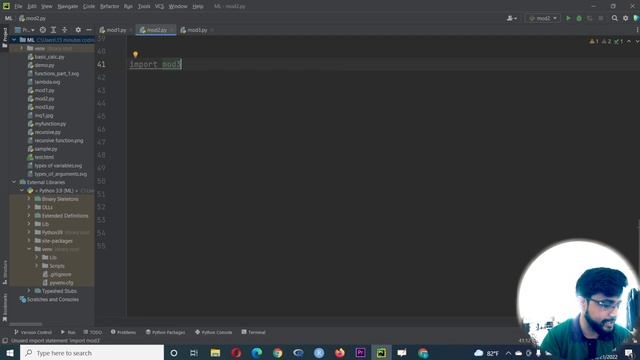Toggle the Bookmarks side tool window tab

5,307
